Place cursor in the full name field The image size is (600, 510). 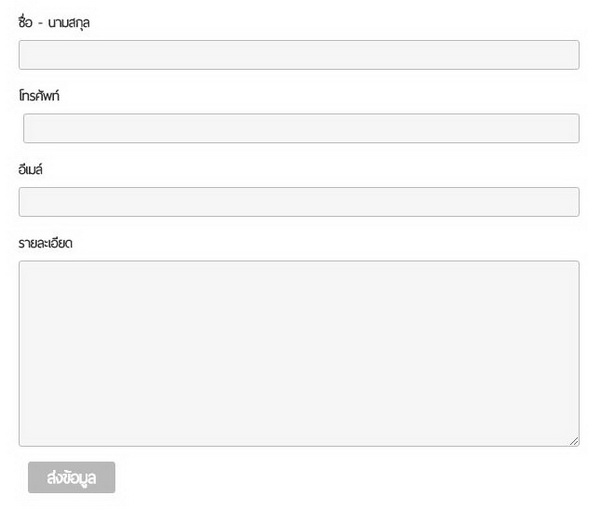point(299,55)
